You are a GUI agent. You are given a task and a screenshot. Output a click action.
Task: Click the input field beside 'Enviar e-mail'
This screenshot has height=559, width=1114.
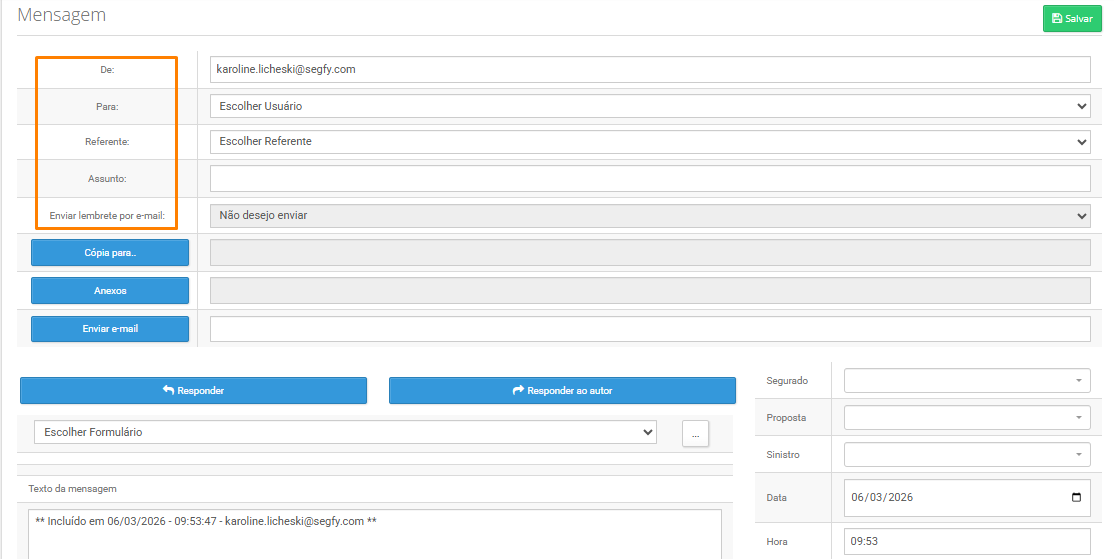pyautogui.click(x=649, y=329)
